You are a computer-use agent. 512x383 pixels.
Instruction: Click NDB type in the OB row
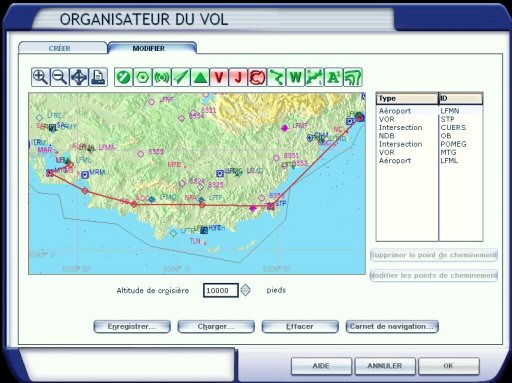click(x=386, y=136)
